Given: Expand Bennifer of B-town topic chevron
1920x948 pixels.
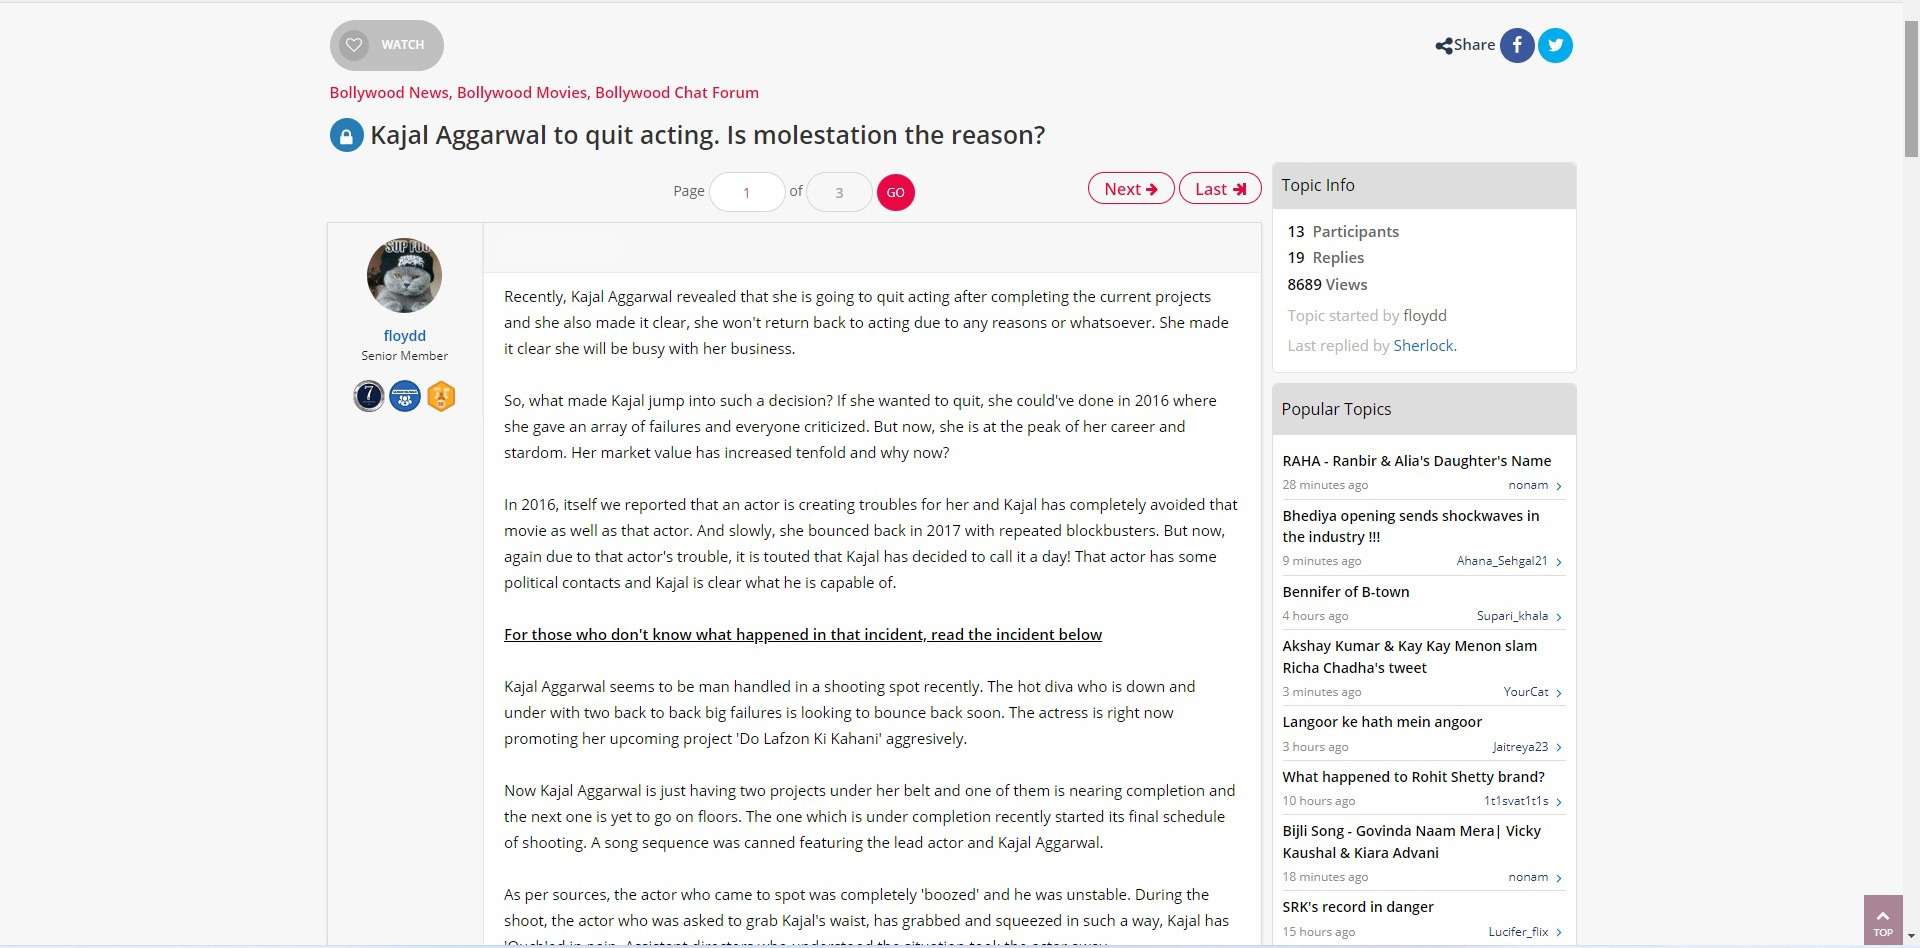Looking at the screenshot, I should pyautogui.click(x=1558, y=617).
